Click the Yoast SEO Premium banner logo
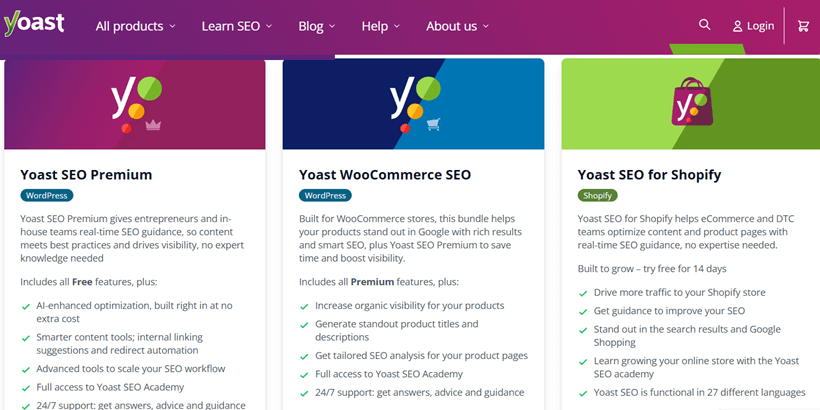Screen dimensions: 820x410 click(x=136, y=105)
